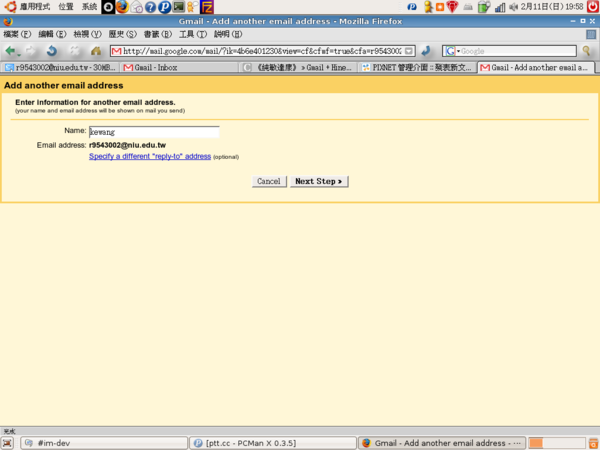Open the instant messenger launcher with chat bubble
The image size is (600, 450).
point(192,7)
